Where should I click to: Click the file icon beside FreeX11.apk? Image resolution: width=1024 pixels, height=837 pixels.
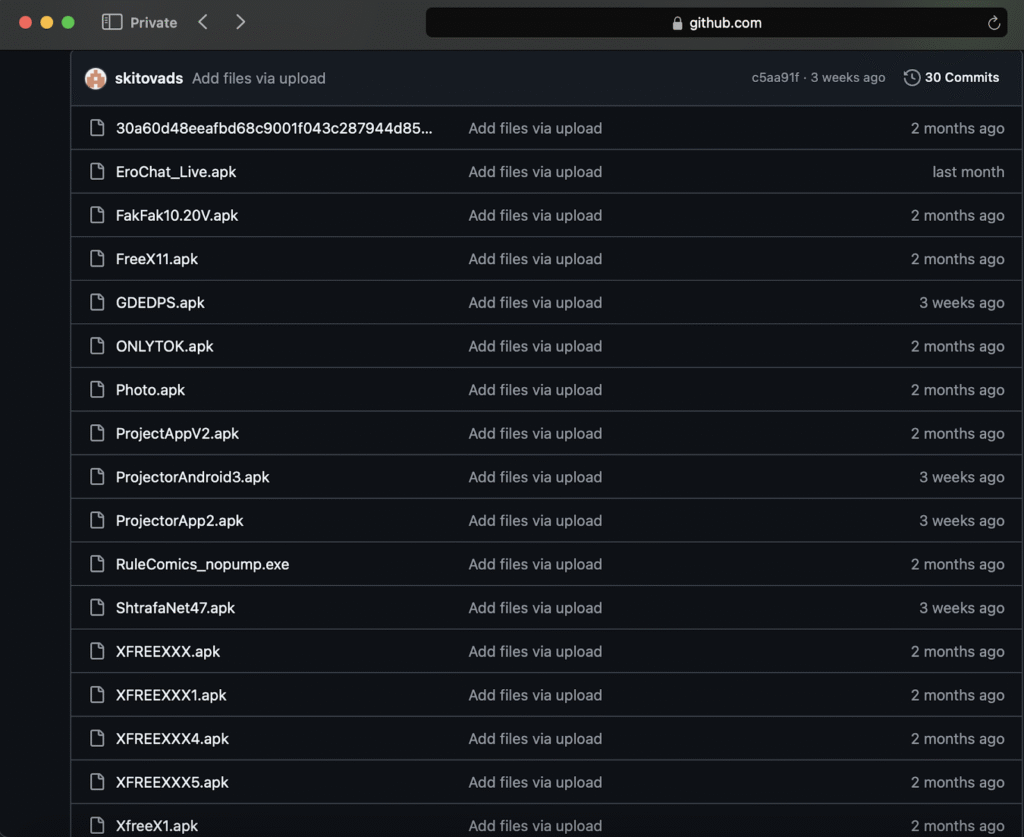pyautogui.click(x=97, y=259)
